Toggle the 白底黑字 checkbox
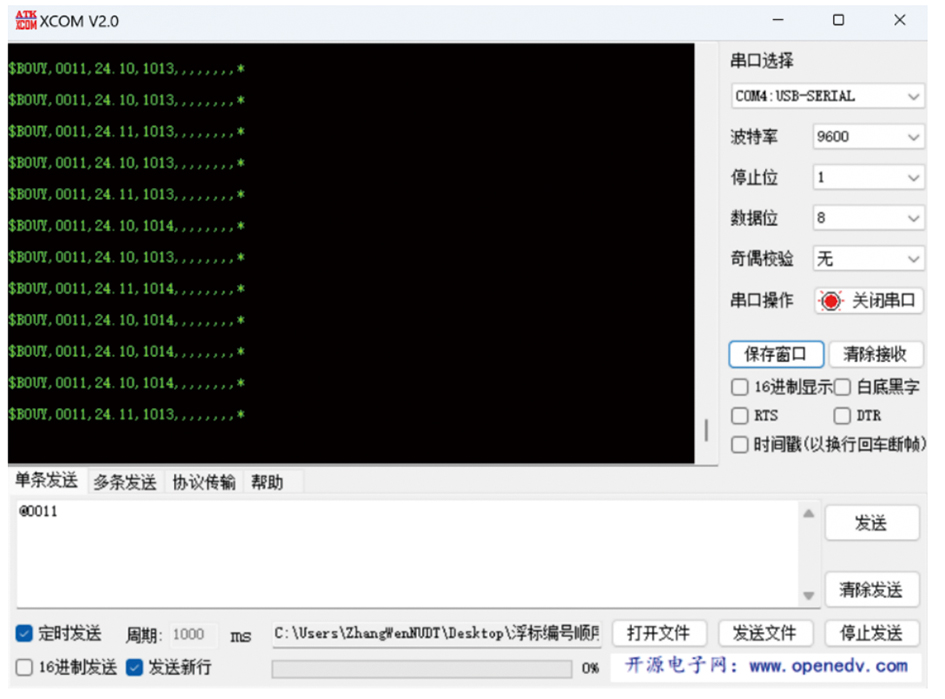The width and height of the screenshot is (945, 699). (x=842, y=387)
